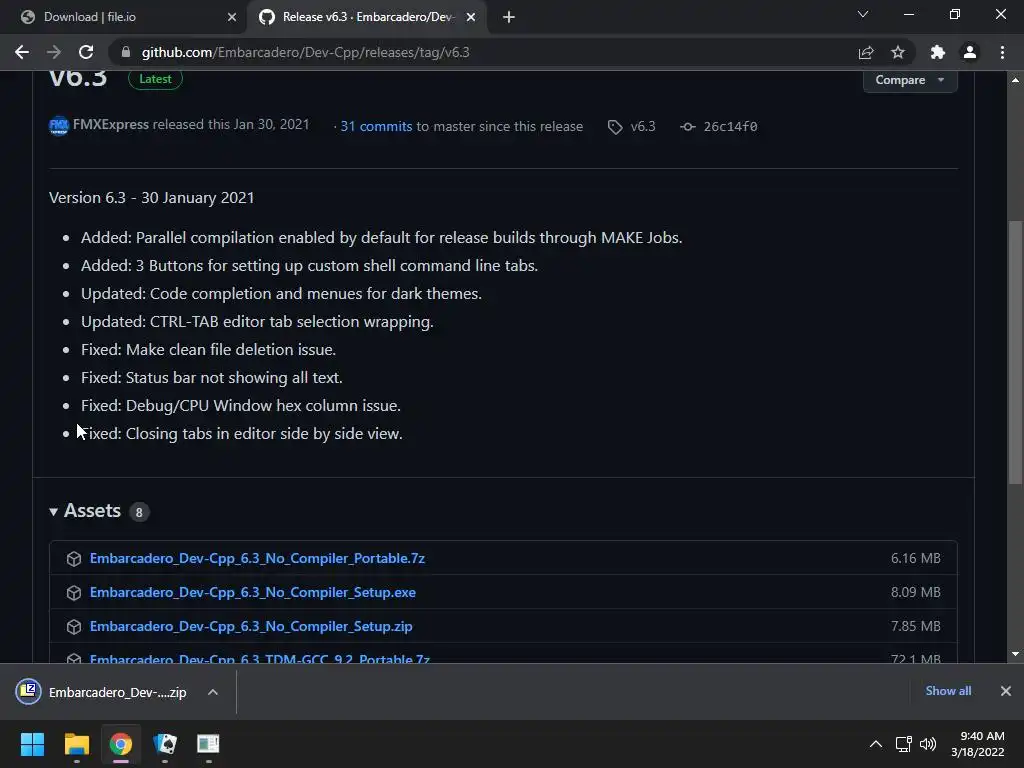Open the tab search chevron in title bar
Image resolution: width=1024 pixels, height=768 pixels.
(863, 14)
